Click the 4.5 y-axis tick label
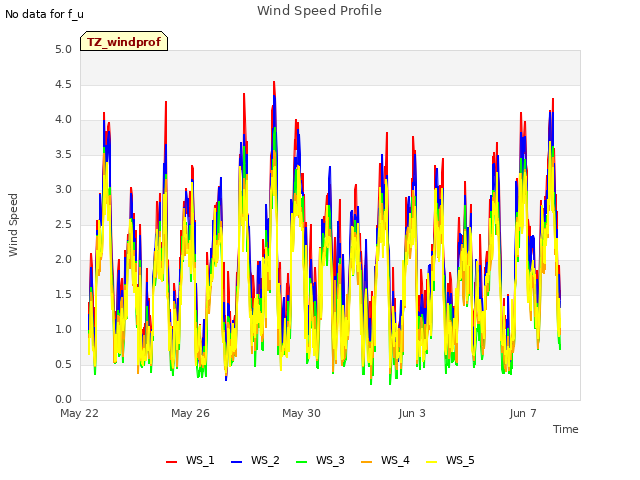The image size is (640, 480). (63, 84)
